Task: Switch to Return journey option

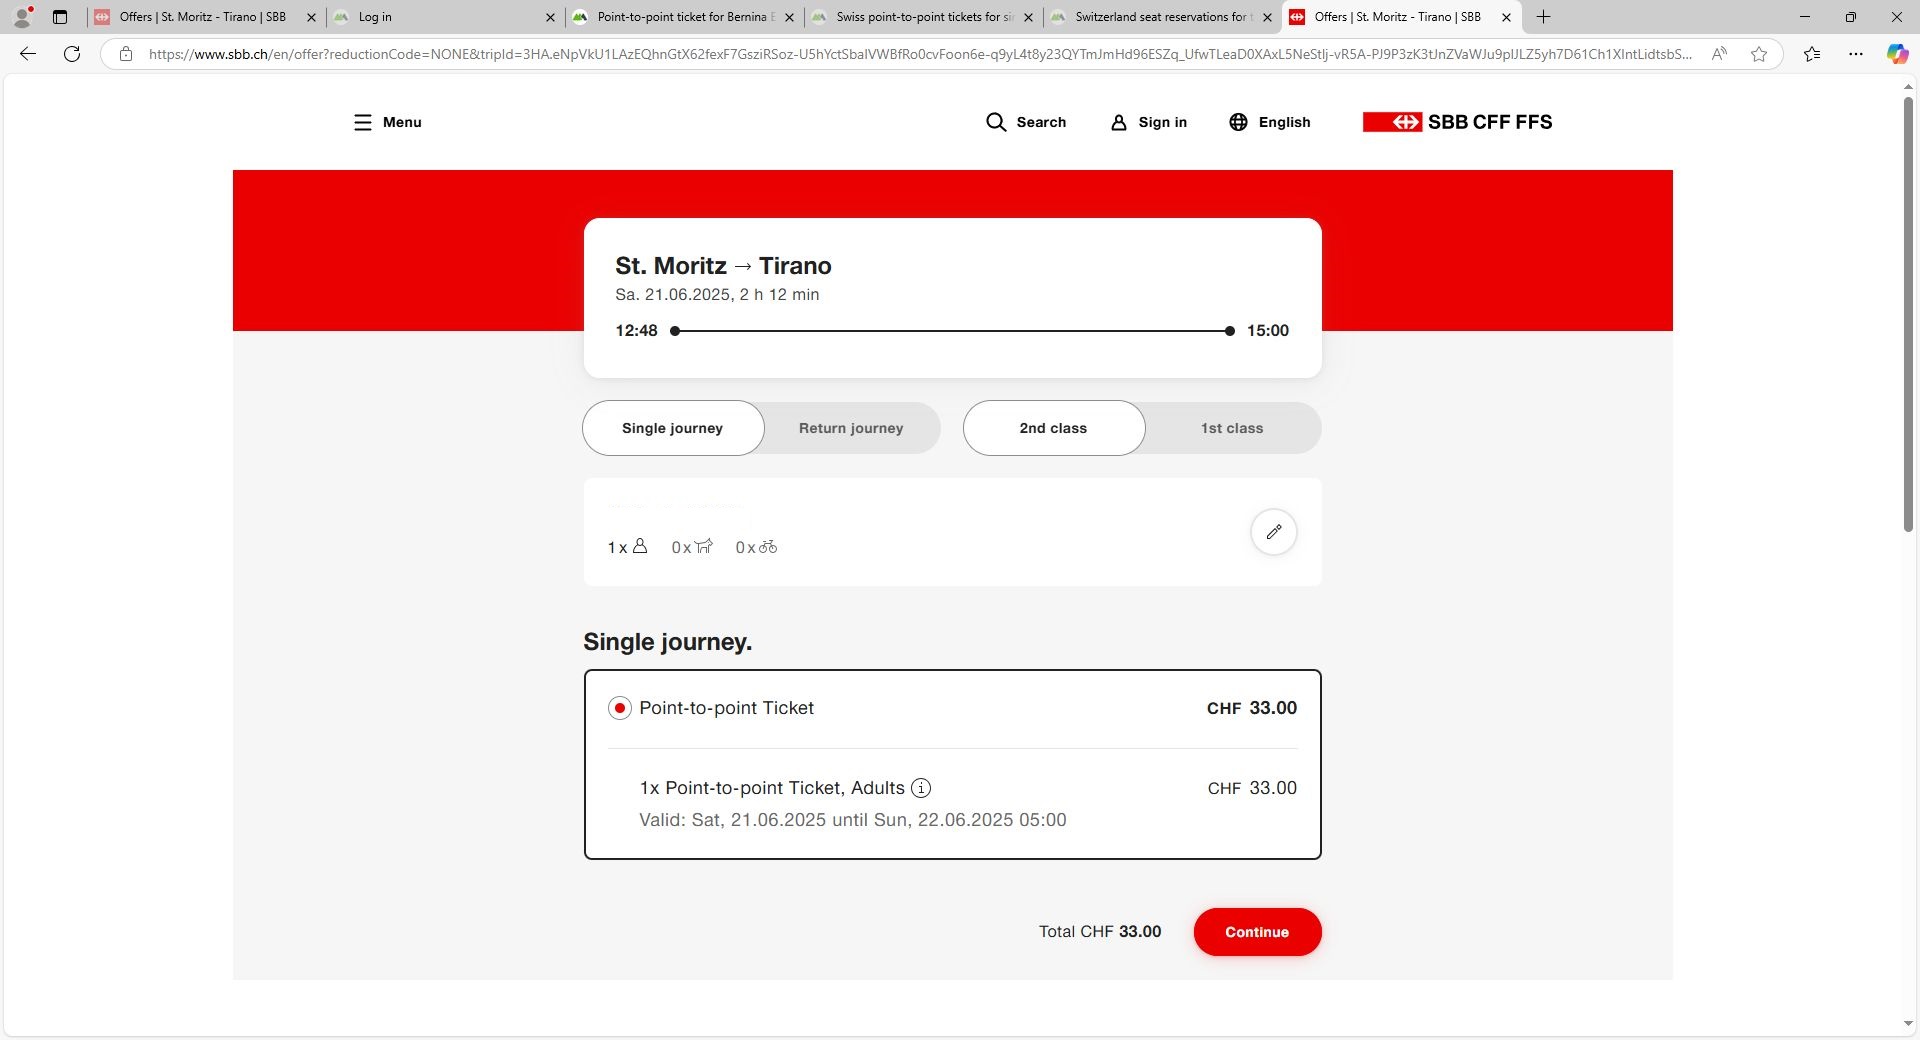Action: 850,428
